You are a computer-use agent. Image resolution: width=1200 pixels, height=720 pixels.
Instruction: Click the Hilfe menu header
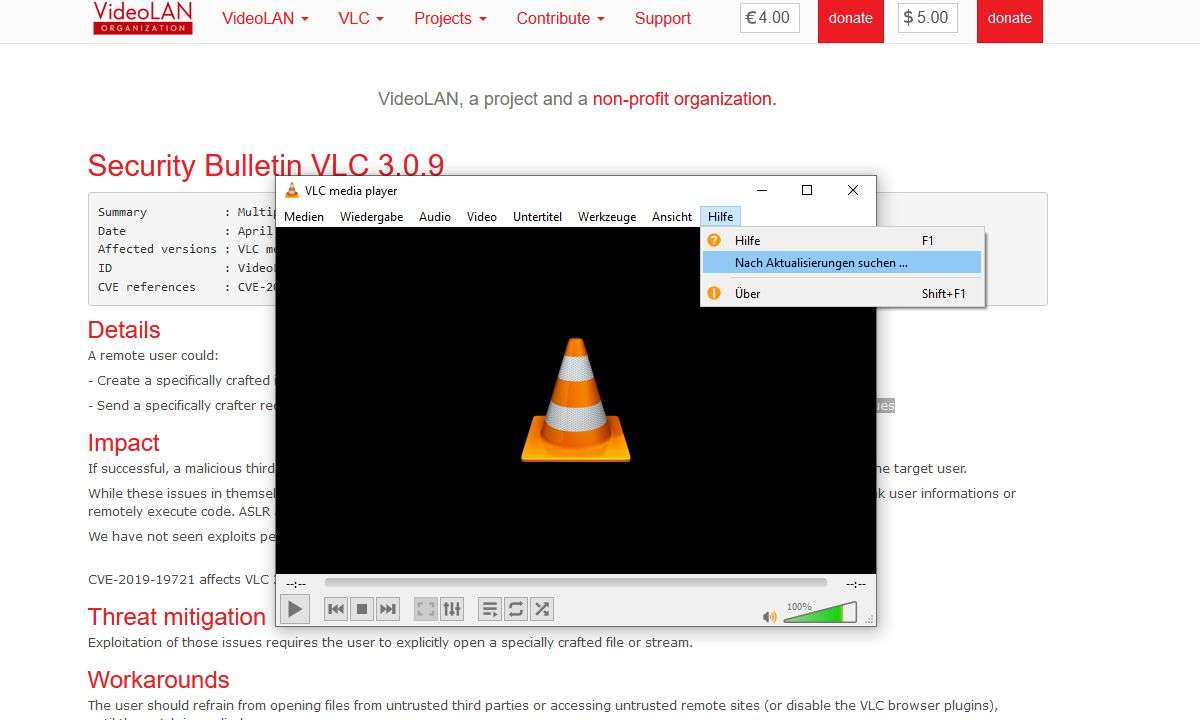[720, 216]
